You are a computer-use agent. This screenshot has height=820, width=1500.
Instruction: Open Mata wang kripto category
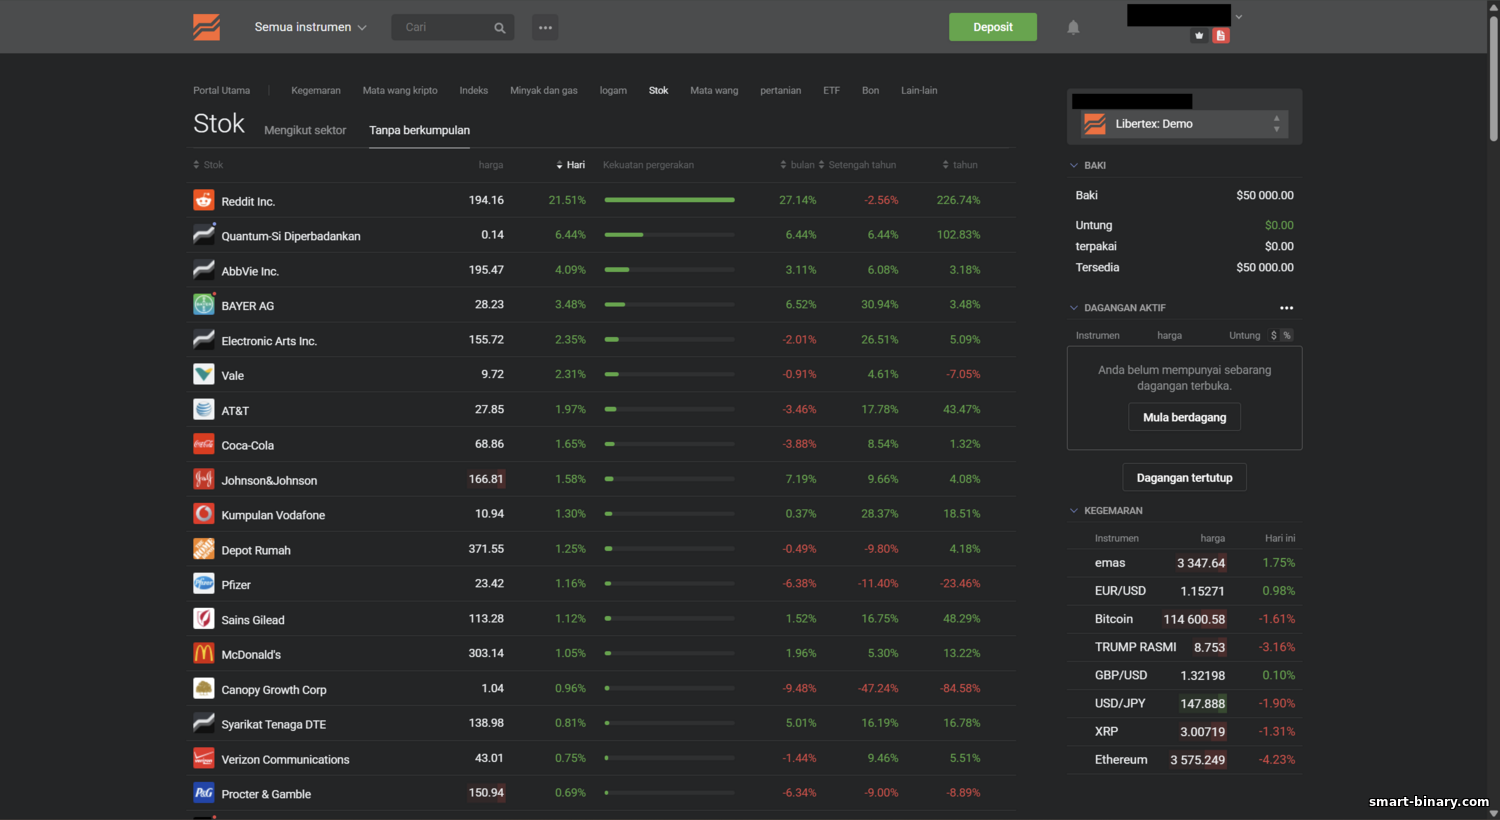pos(400,91)
